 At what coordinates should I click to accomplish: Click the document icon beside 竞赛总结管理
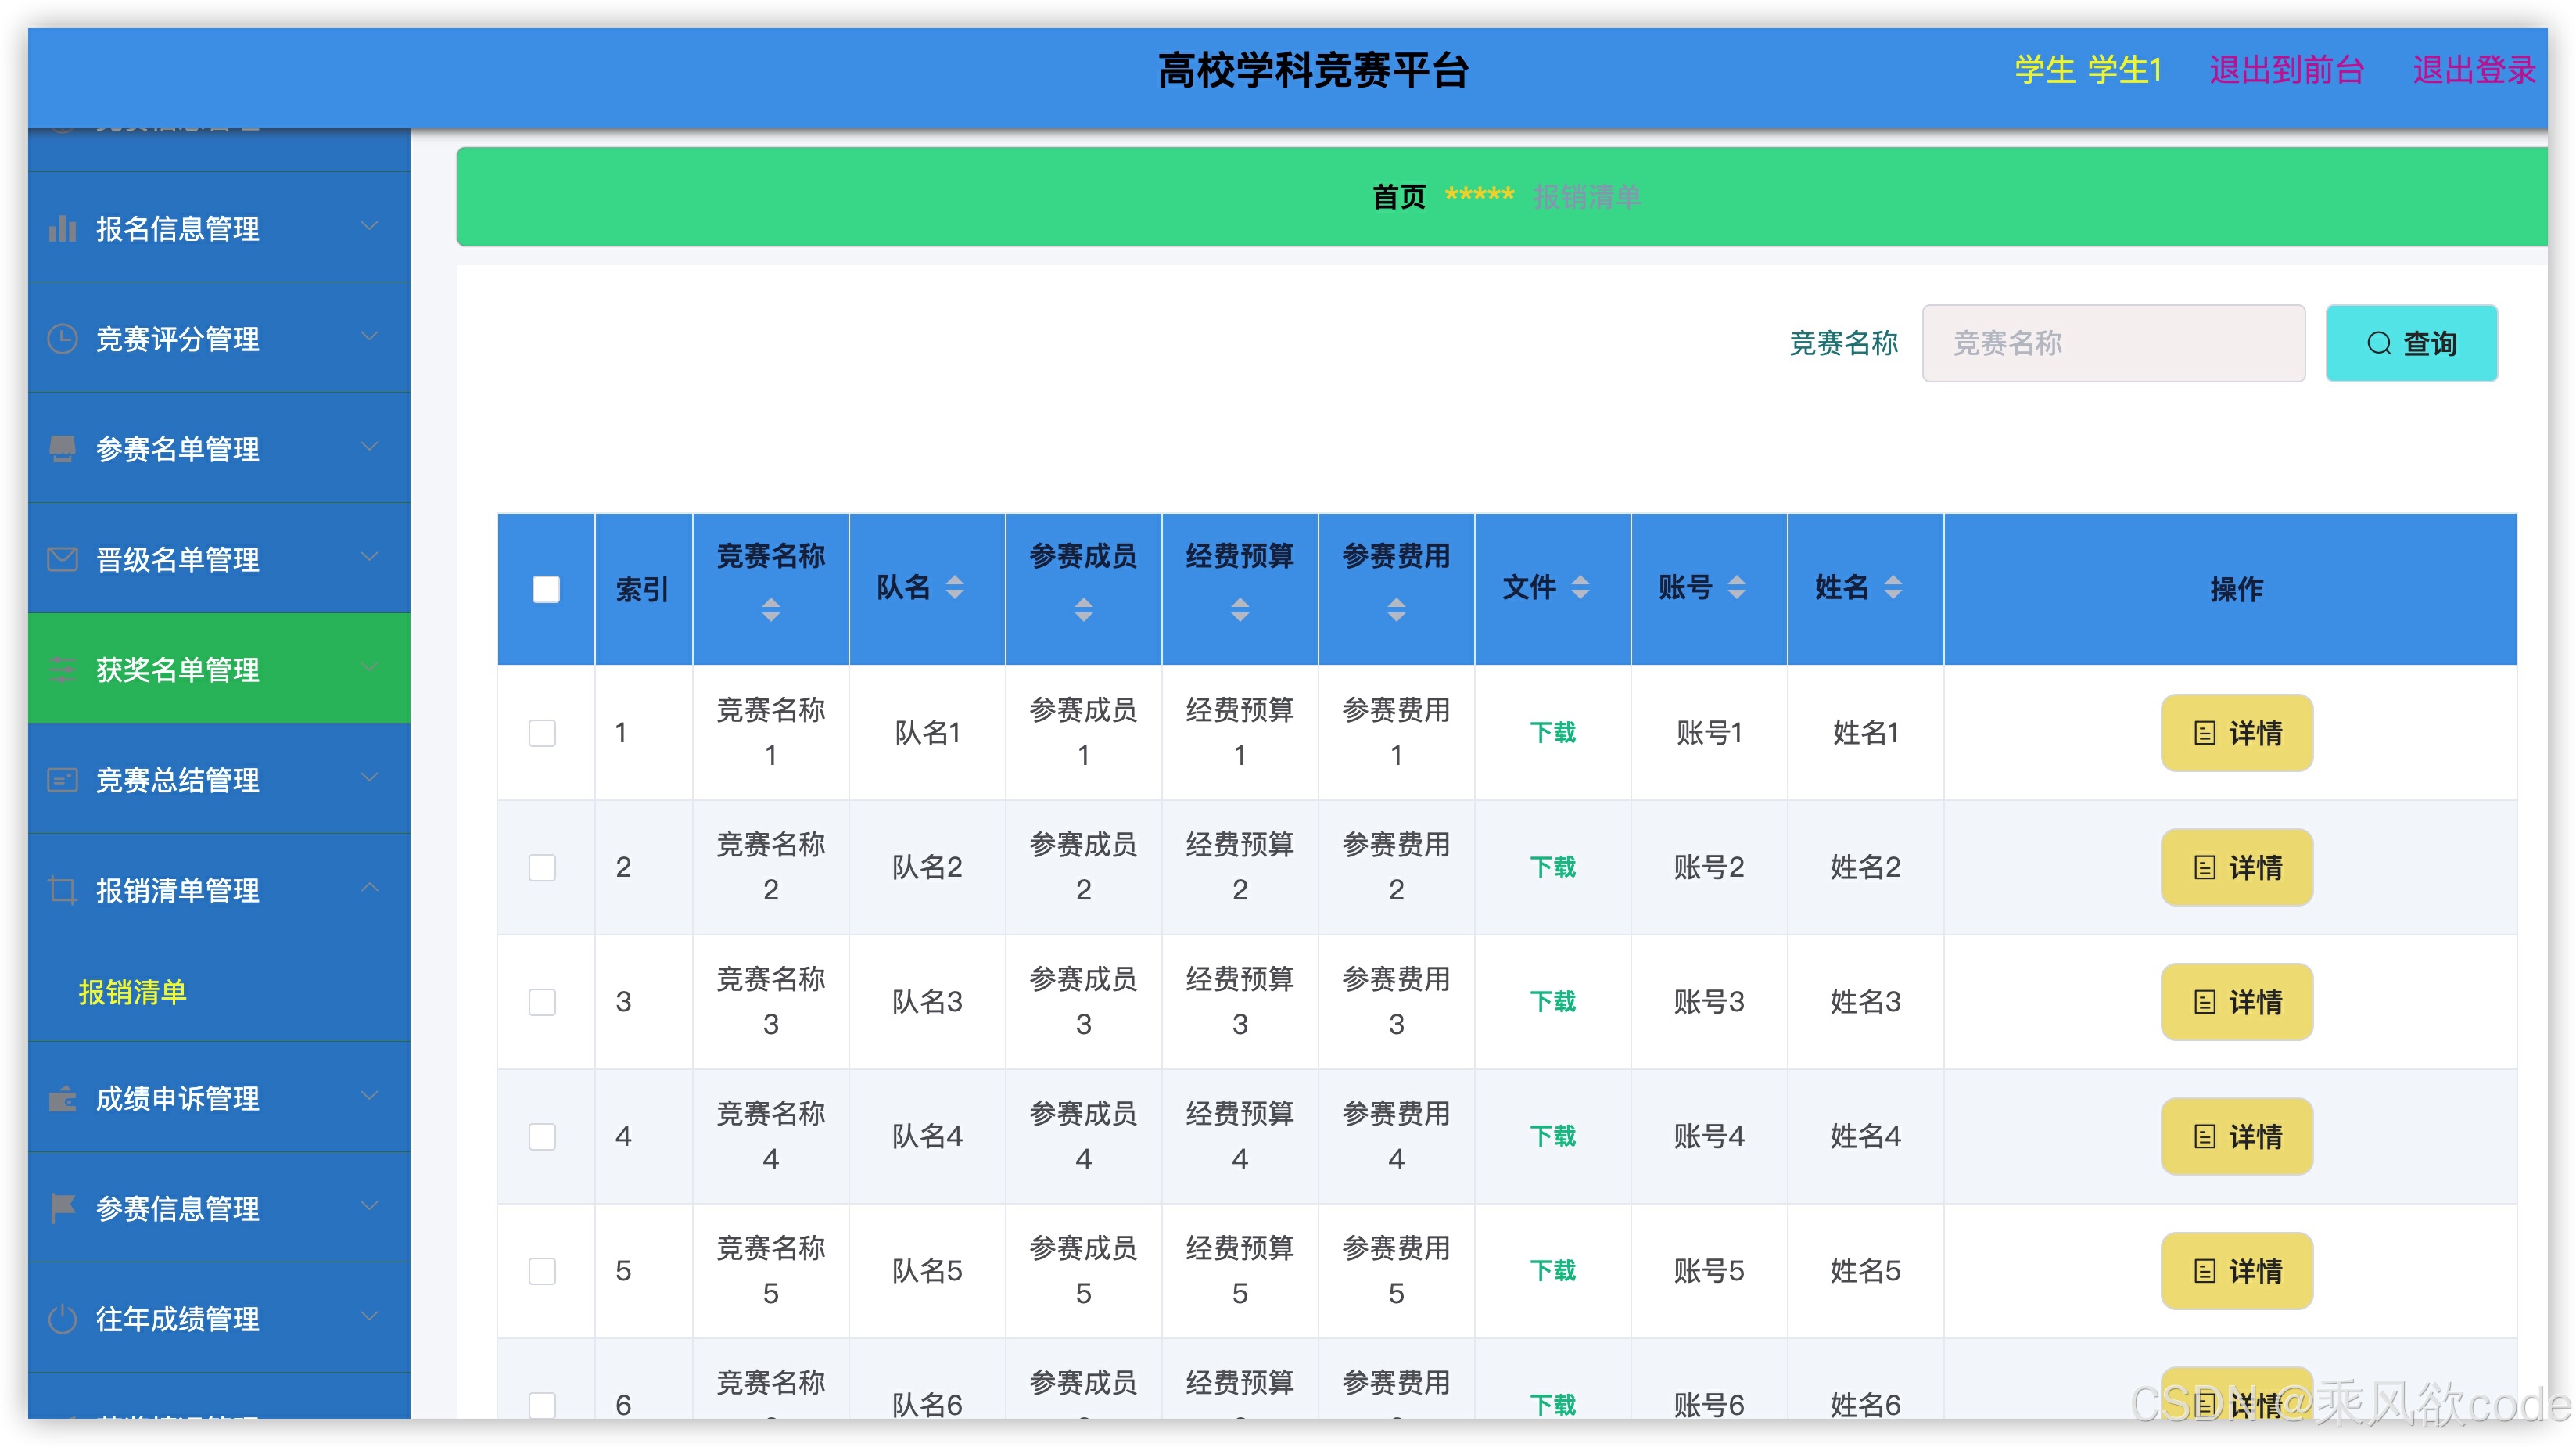pyautogui.click(x=62, y=778)
